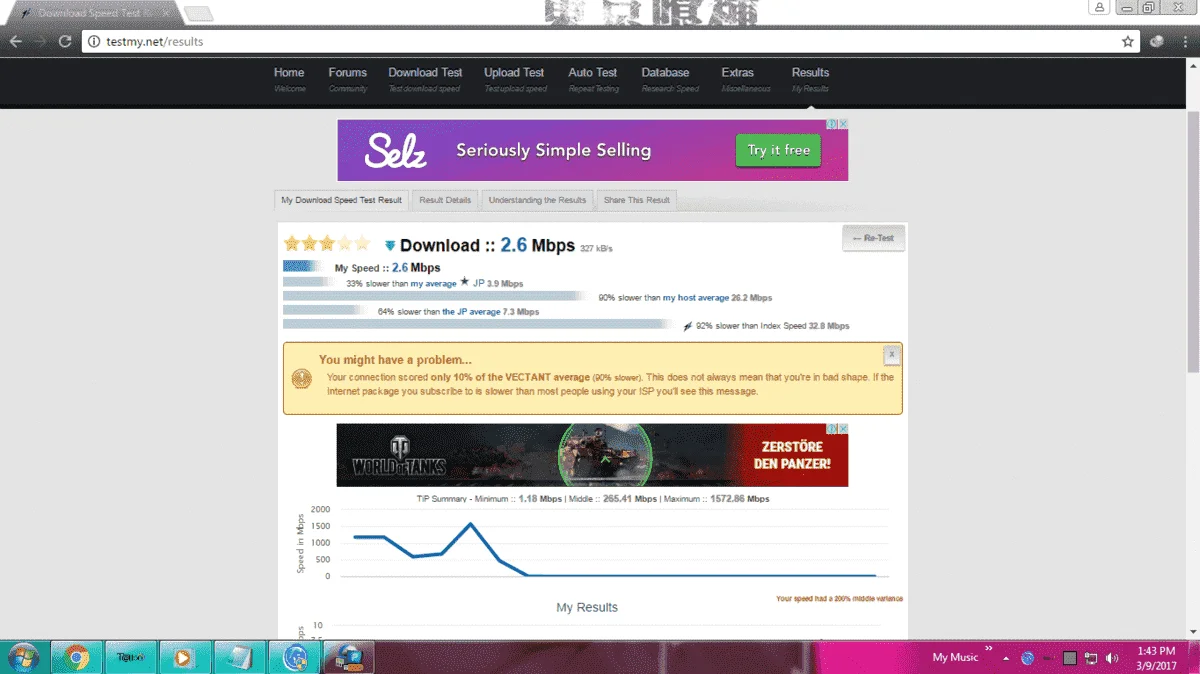Image resolution: width=1200 pixels, height=674 pixels.
Task: Open the Home menu item
Action: 289,79
